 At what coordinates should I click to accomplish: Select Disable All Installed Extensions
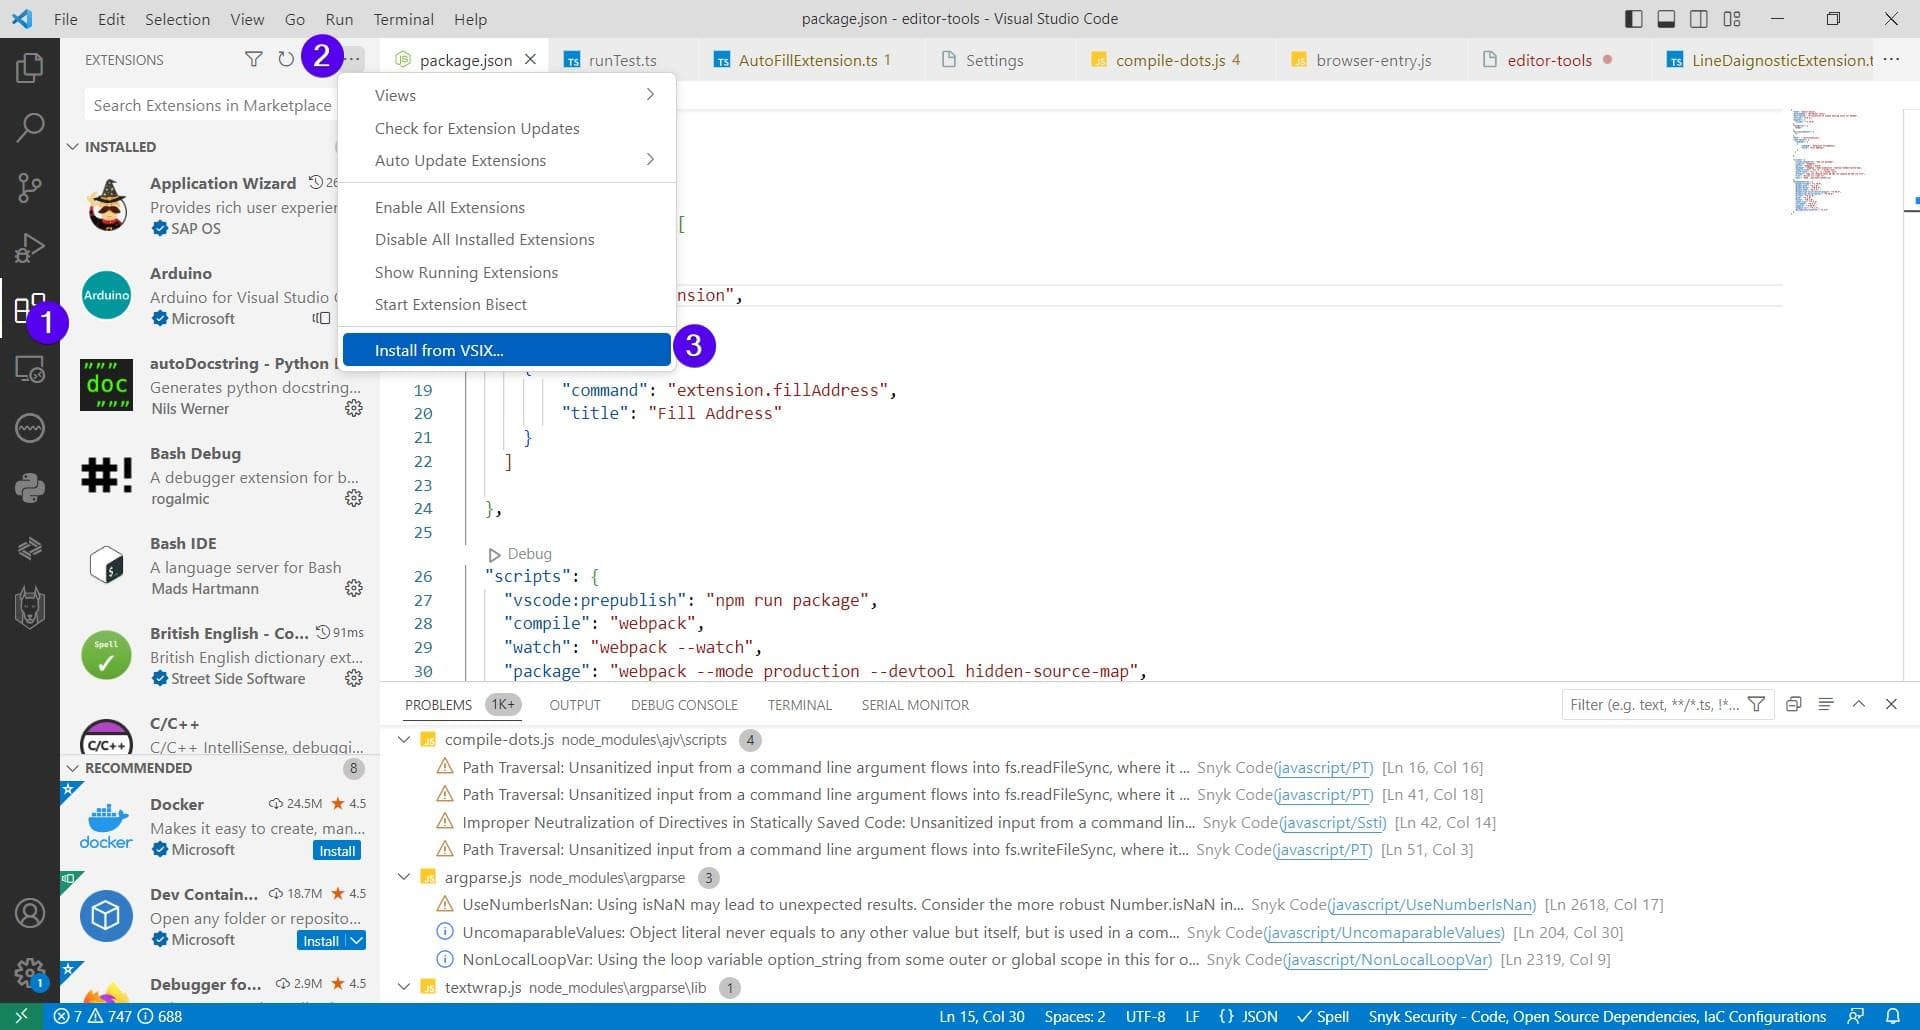click(507, 239)
